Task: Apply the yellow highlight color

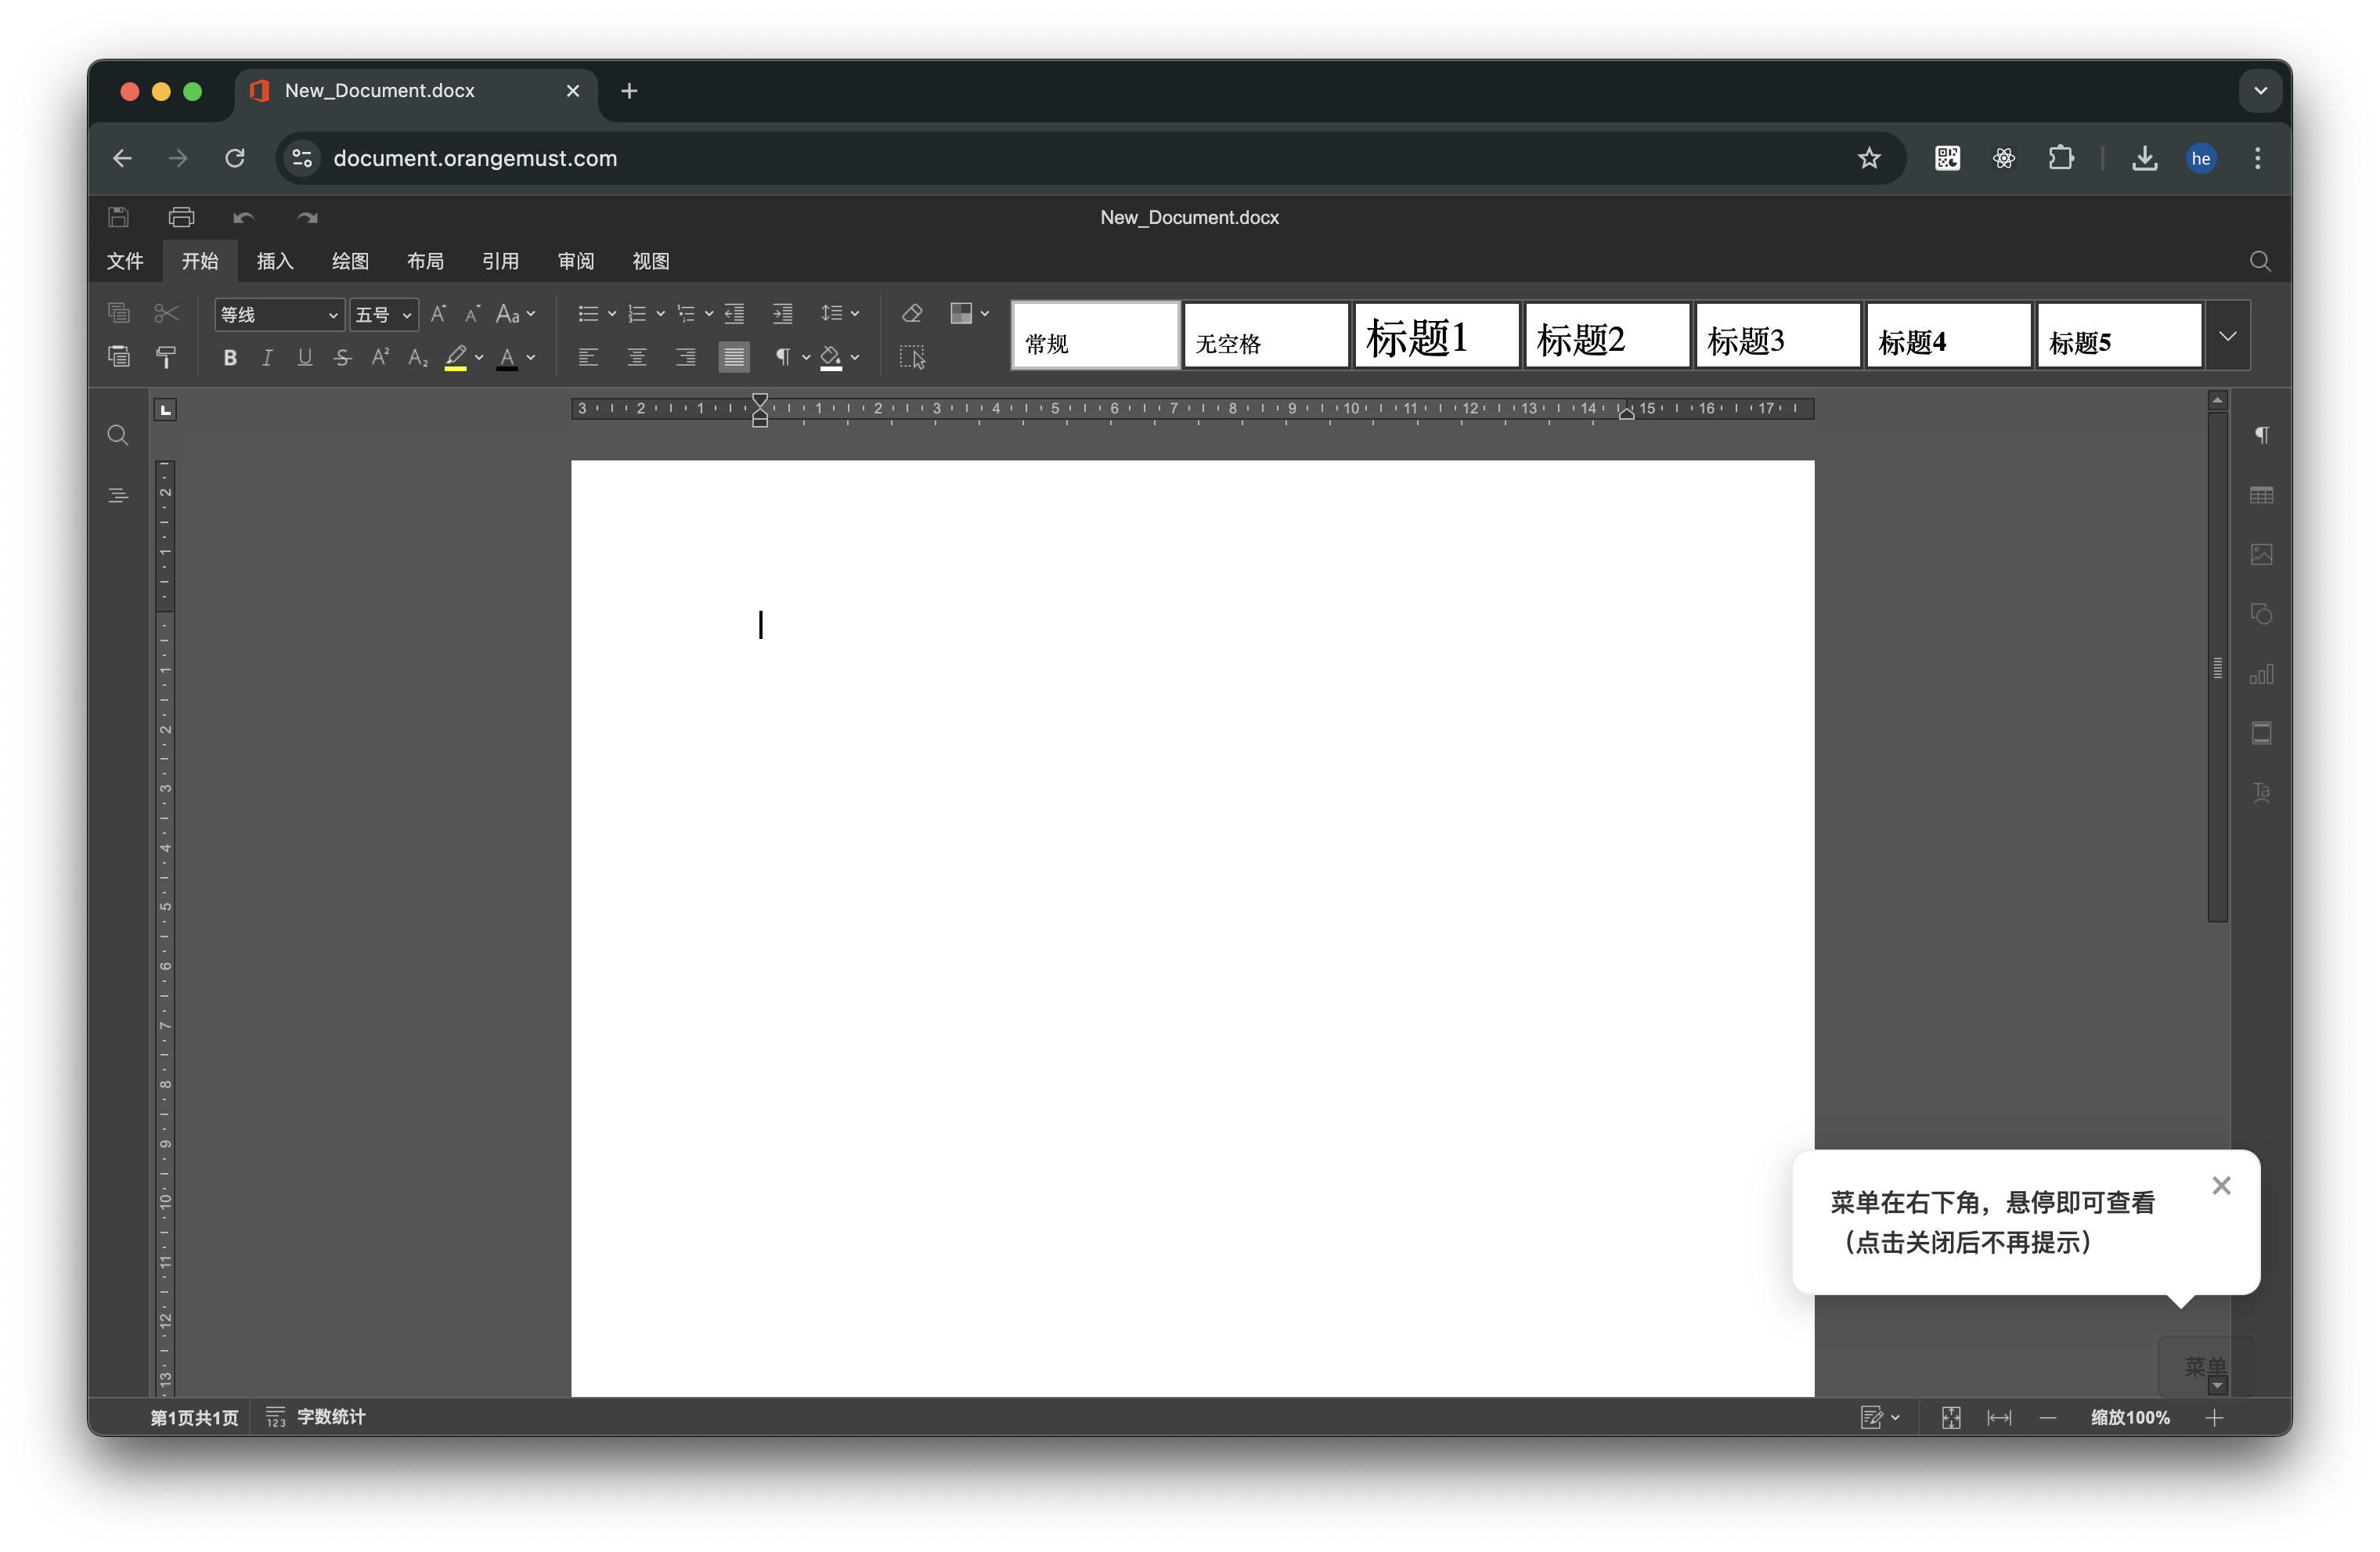Action: click(x=456, y=358)
